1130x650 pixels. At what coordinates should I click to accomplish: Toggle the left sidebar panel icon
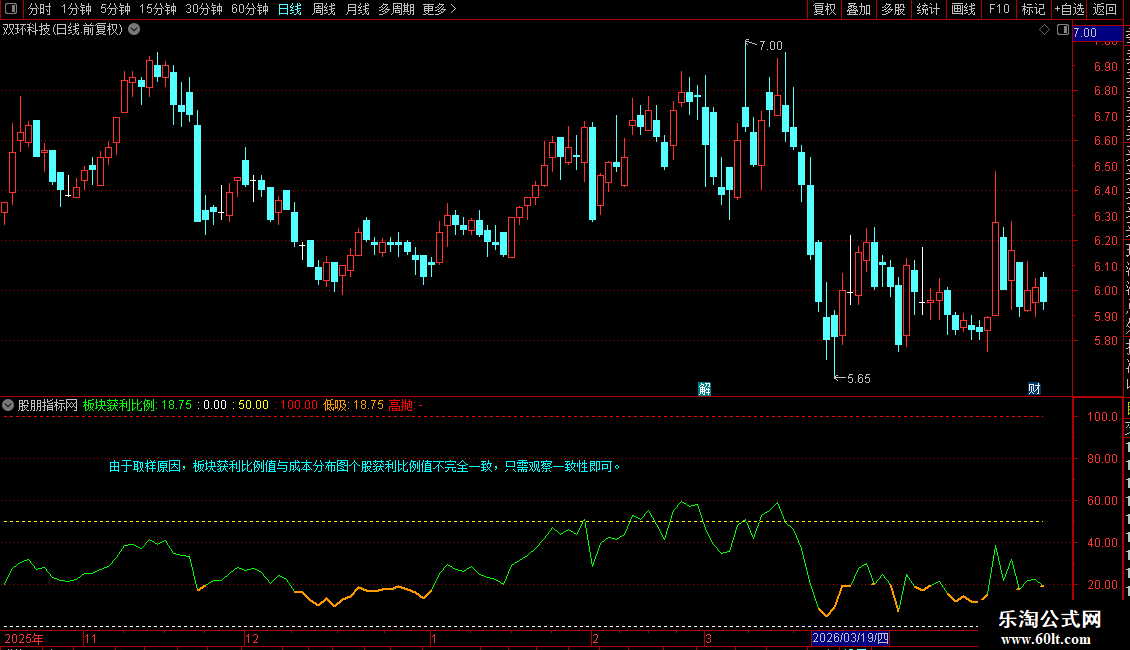click(x=11, y=9)
